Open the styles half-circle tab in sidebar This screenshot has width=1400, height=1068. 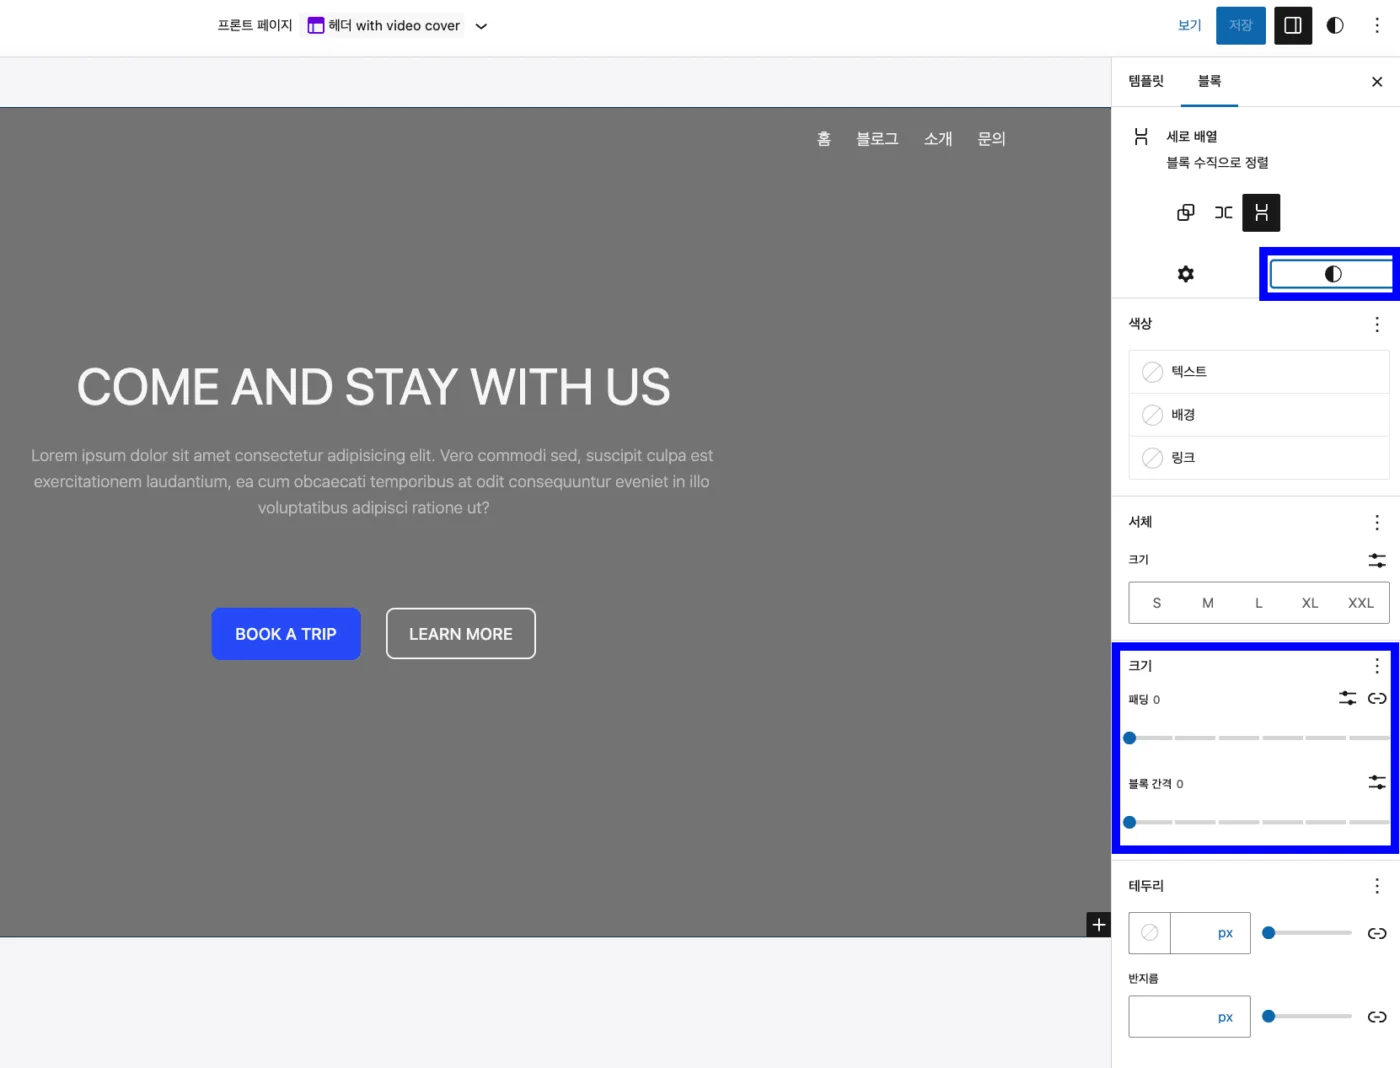[x=1333, y=274]
